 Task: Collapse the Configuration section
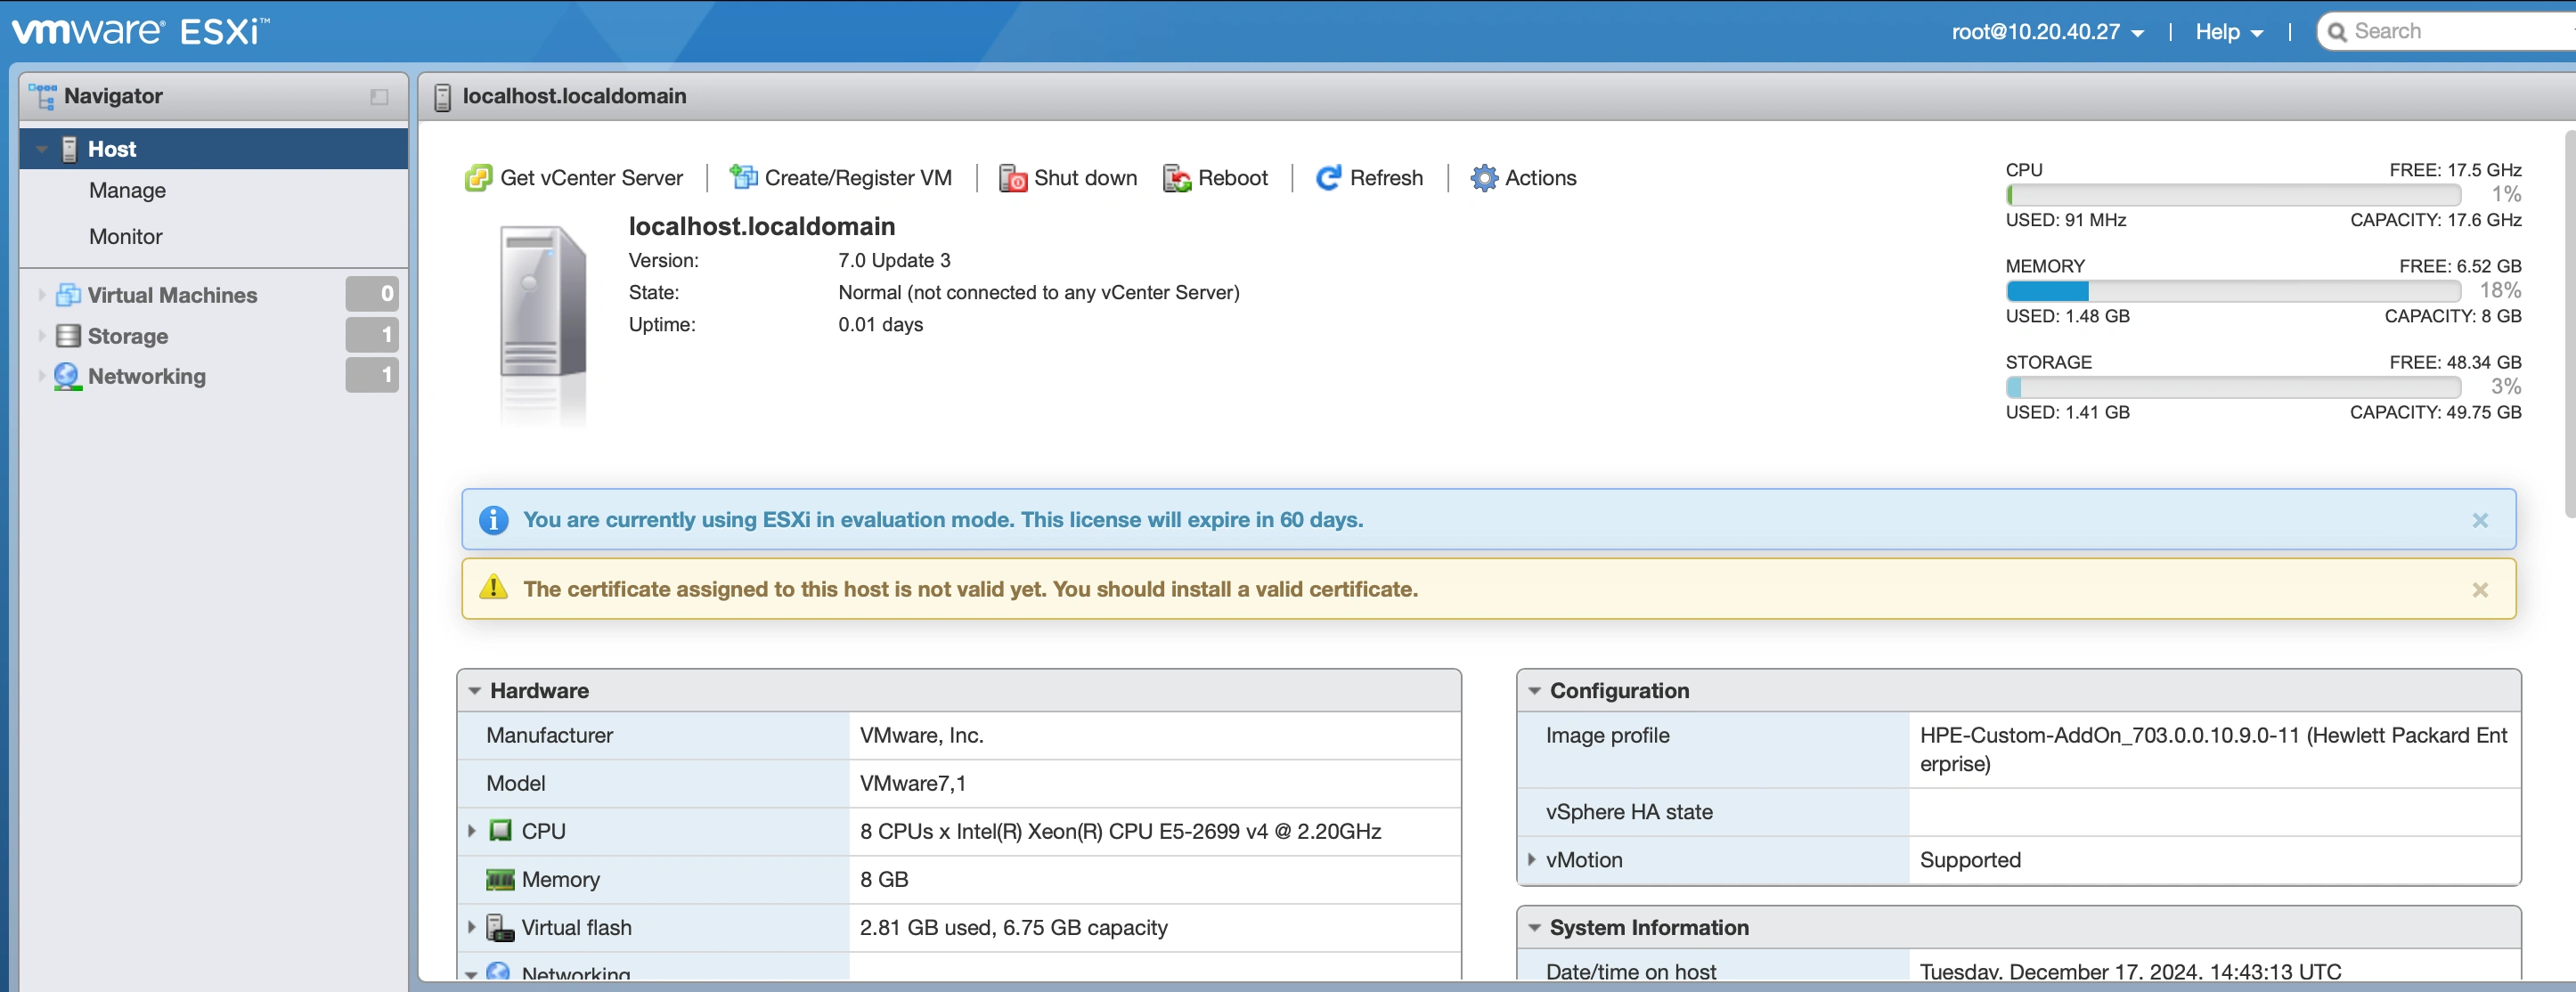click(x=1533, y=690)
